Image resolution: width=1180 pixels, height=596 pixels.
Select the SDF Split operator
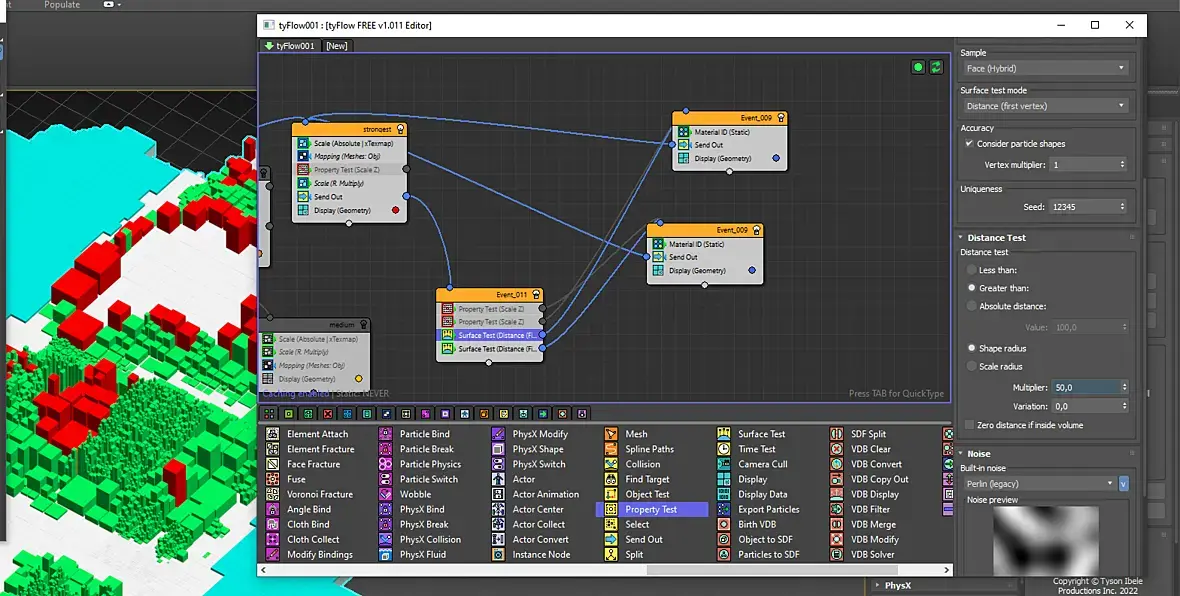tap(859, 434)
